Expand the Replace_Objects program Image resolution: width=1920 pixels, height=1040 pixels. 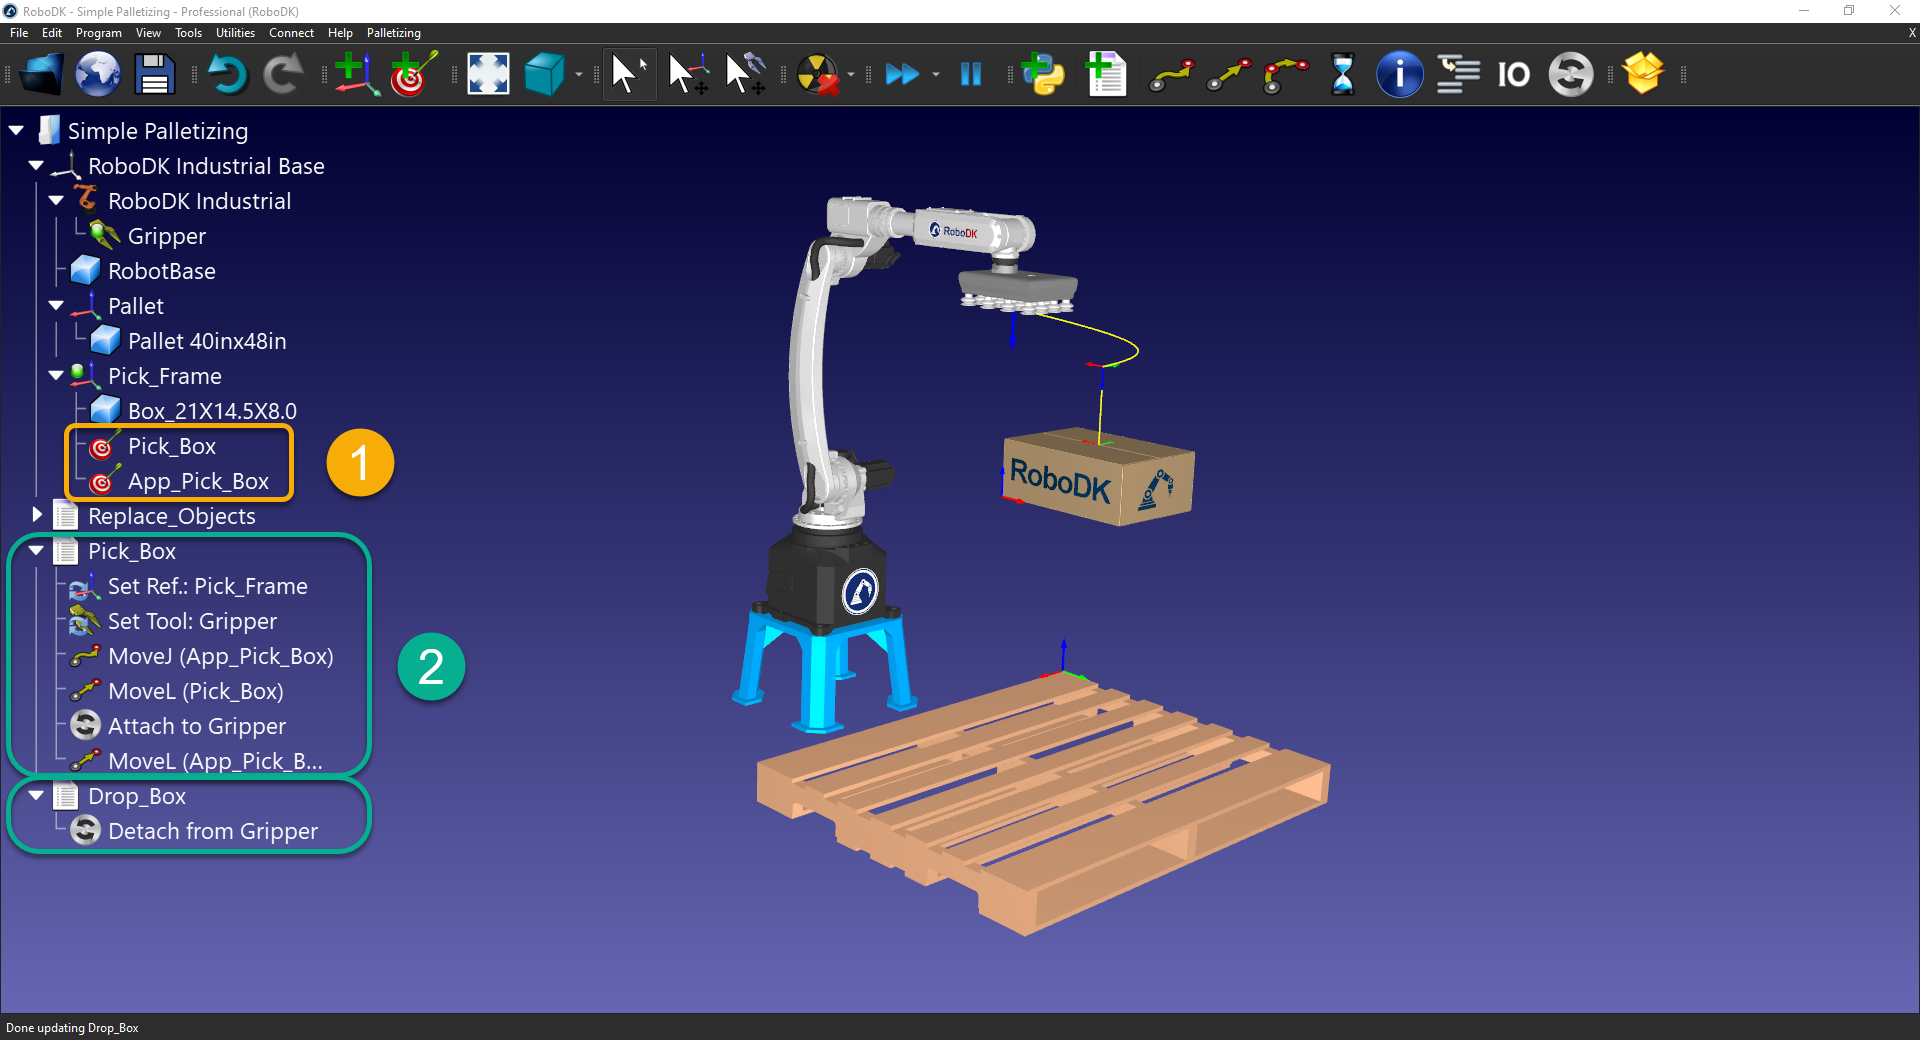point(37,515)
